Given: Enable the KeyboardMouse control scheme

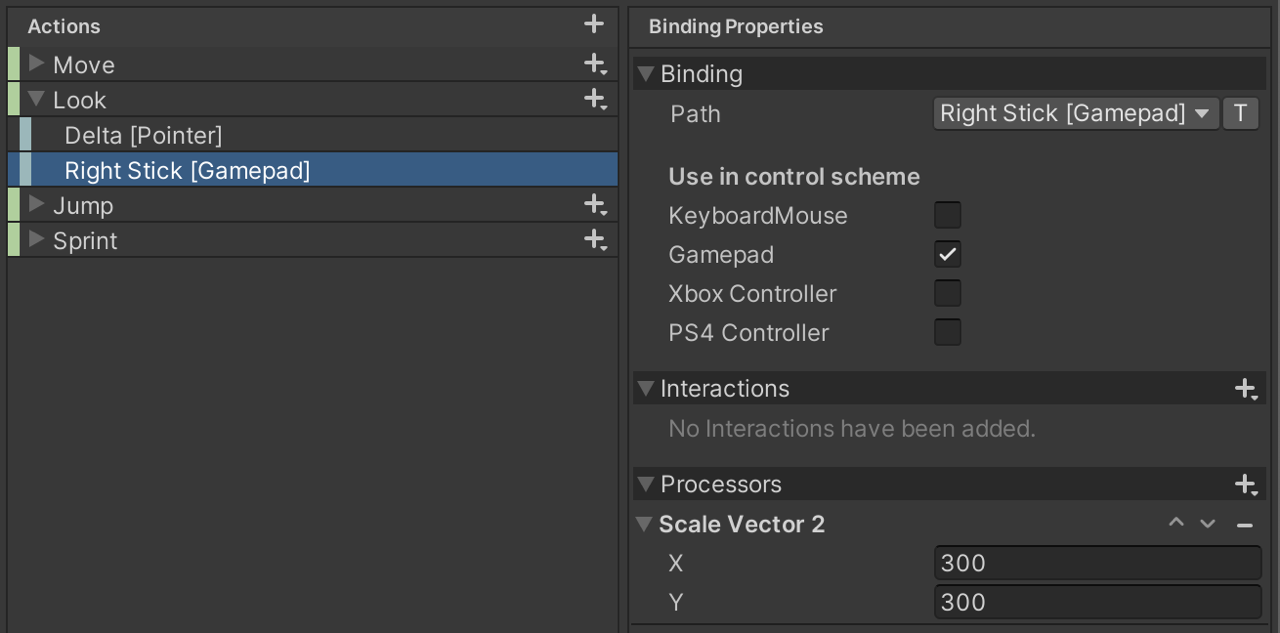Looking at the screenshot, I should tap(948, 214).
